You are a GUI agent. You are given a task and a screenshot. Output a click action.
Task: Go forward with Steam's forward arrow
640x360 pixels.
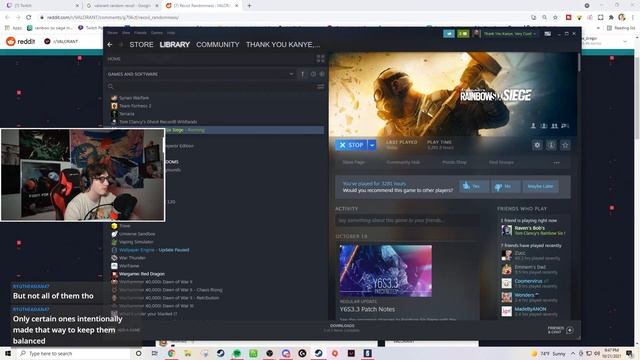coord(121,44)
